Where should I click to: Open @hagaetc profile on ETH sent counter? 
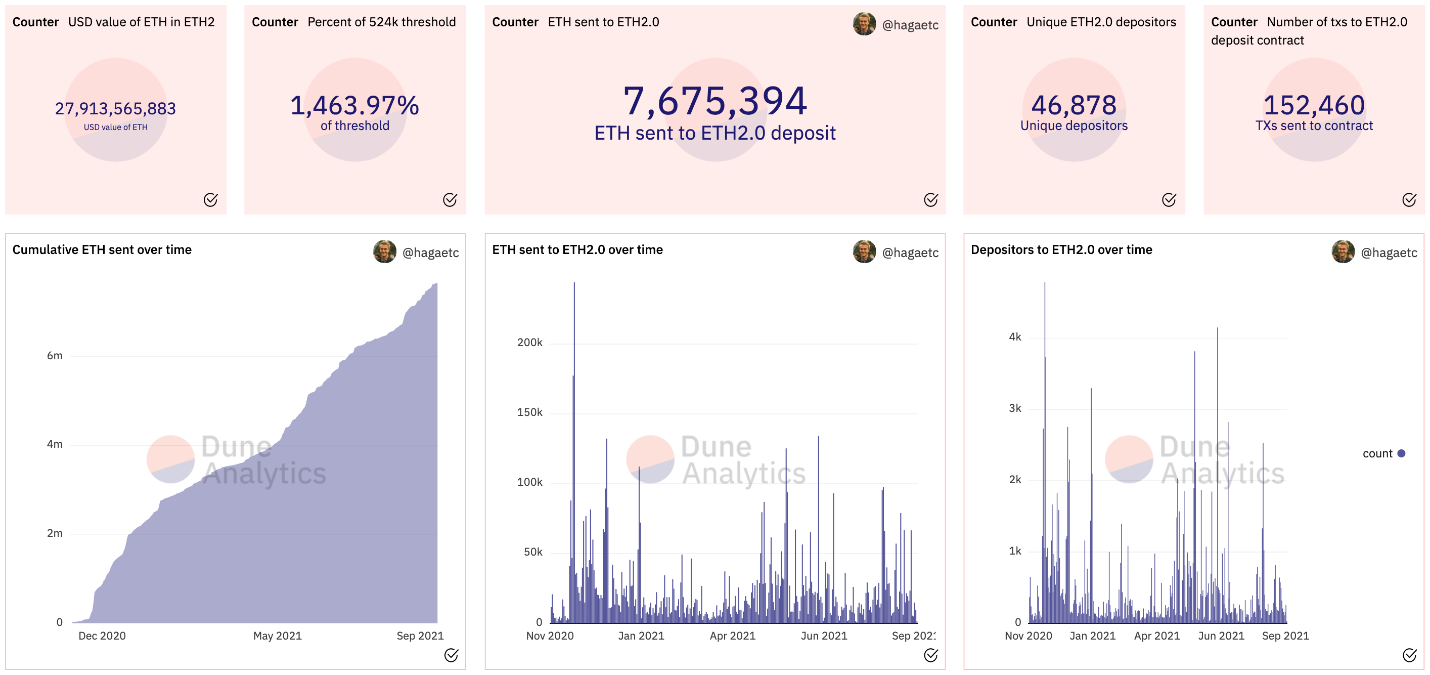pyautogui.click(x=909, y=24)
